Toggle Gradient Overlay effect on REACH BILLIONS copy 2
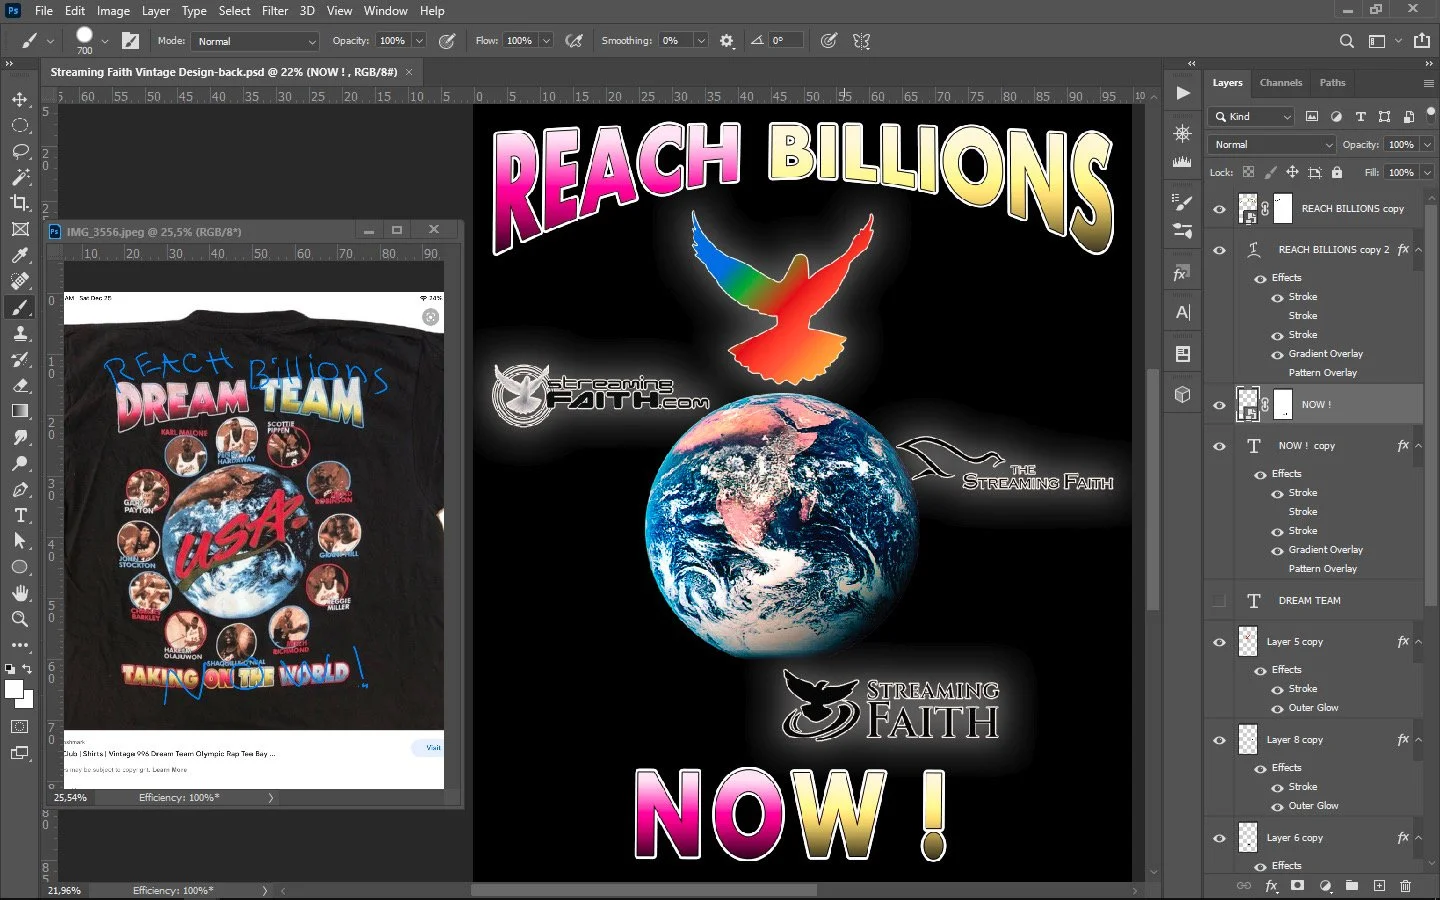 pyautogui.click(x=1277, y=354)
